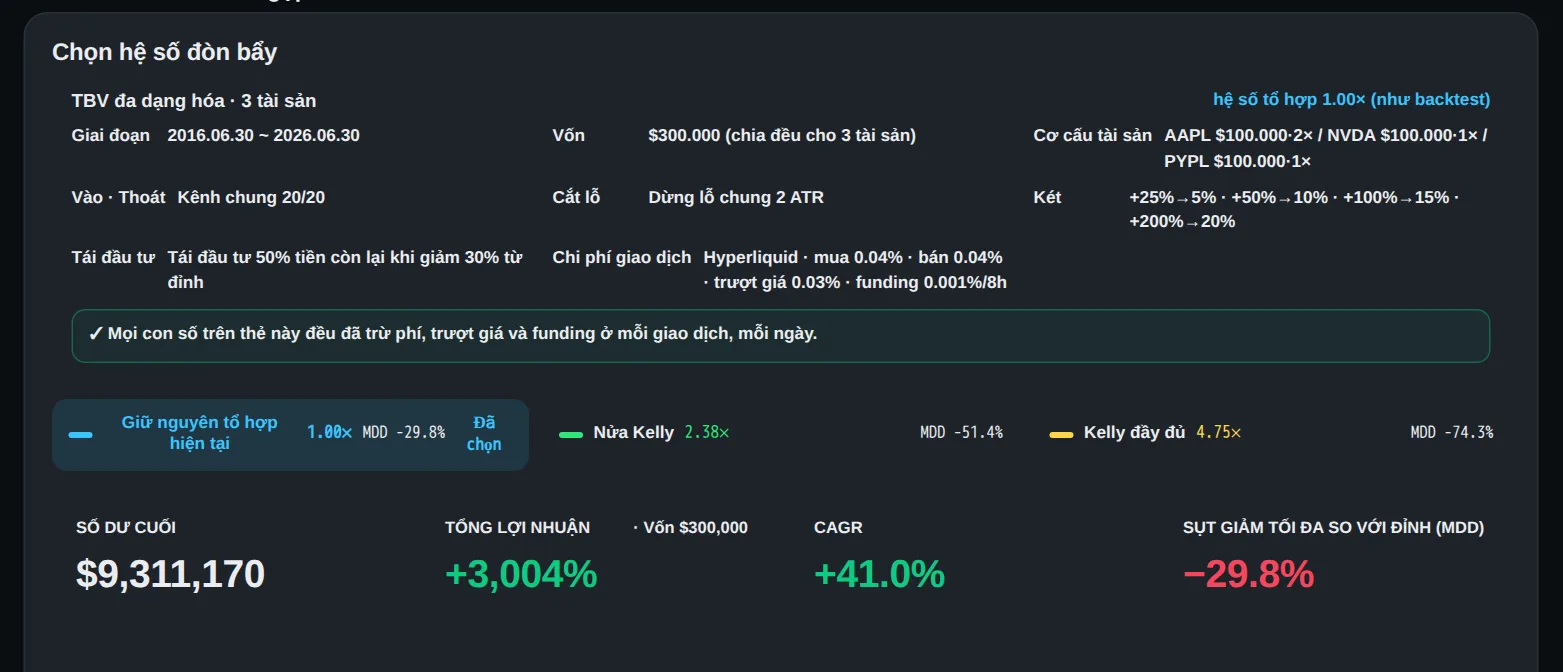
Task: Click the 'Chọn hệ số đòn bẩy' heading
Action: (165, 52)
